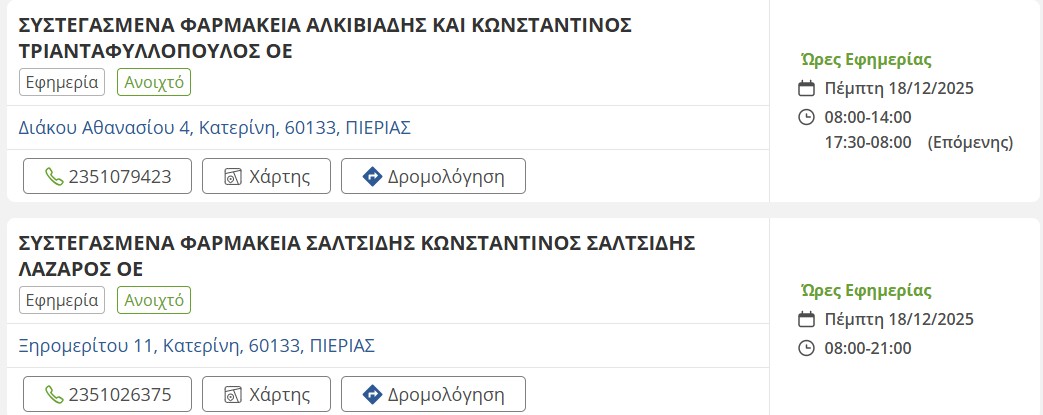The image size is (1043, 415).
Task: Click directions arrow icon for Saltsidis pharmacy
Action: click(372, 394)
